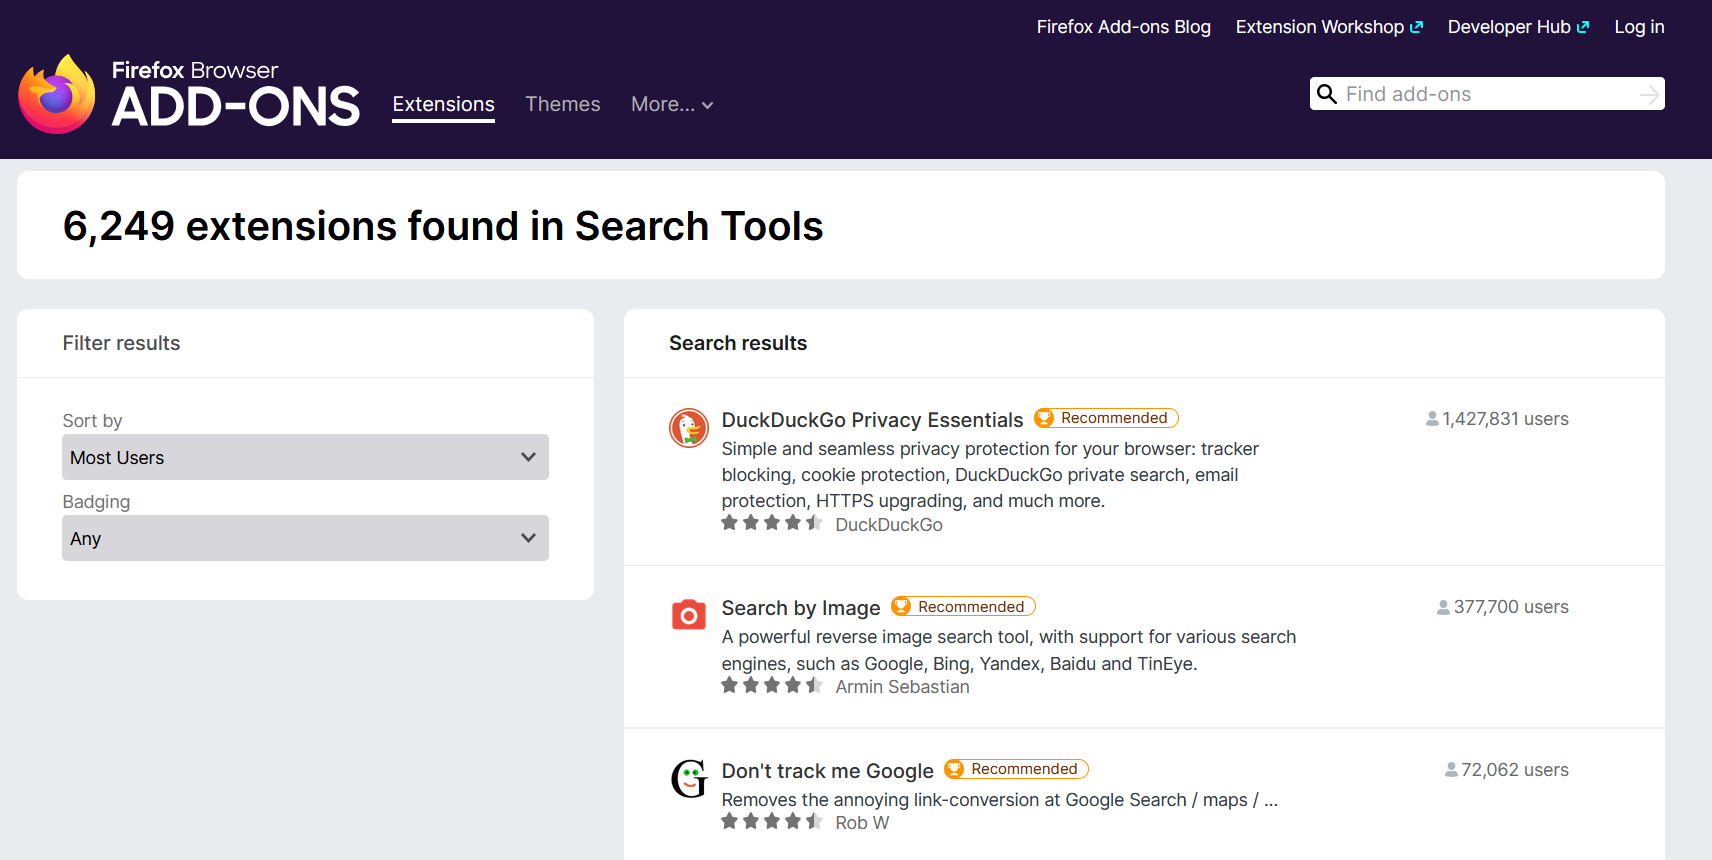This screenshot has height=860, width=1712.
Task: Click author name DuckDuckGo
Action: pos(889,525)
